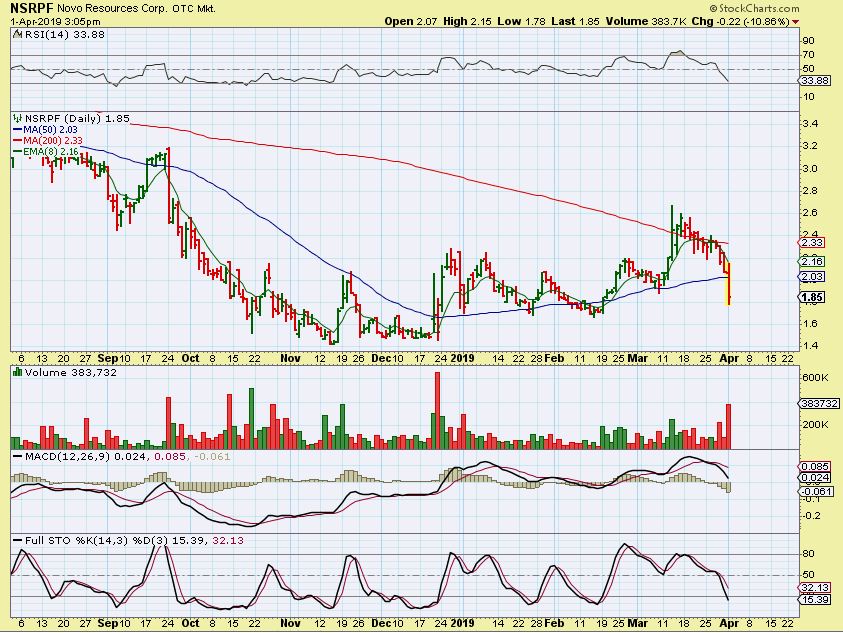
Task: Click the 2.33 price tag on right axis
Action: coord(812,243)
